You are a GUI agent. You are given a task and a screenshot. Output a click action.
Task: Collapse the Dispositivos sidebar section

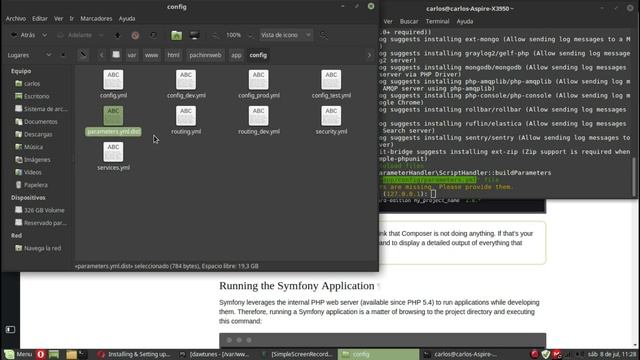[28, 198]
